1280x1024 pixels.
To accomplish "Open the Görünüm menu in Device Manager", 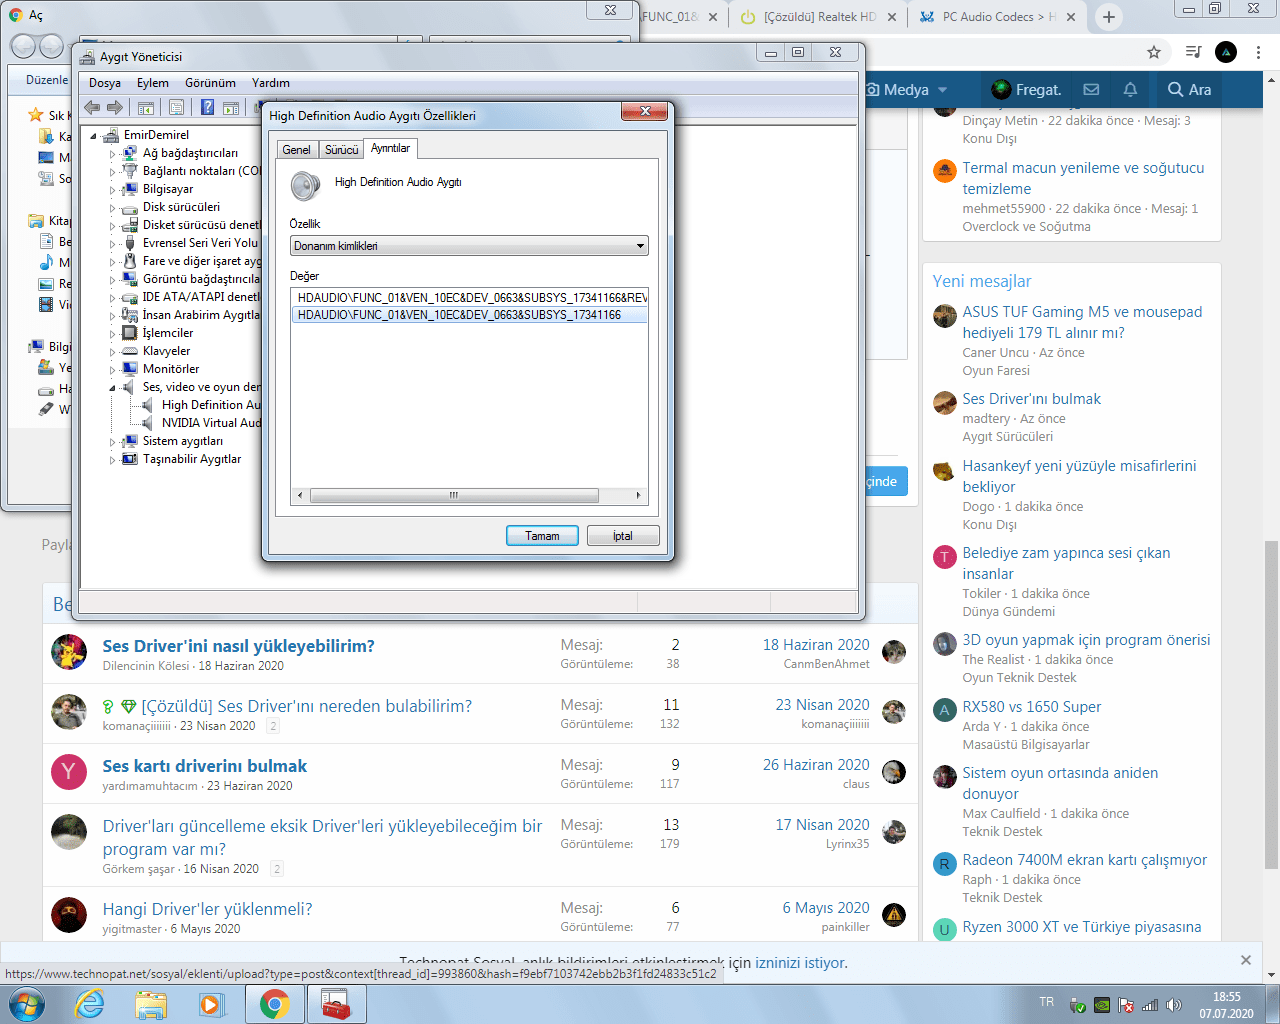I will click(210, 83).
